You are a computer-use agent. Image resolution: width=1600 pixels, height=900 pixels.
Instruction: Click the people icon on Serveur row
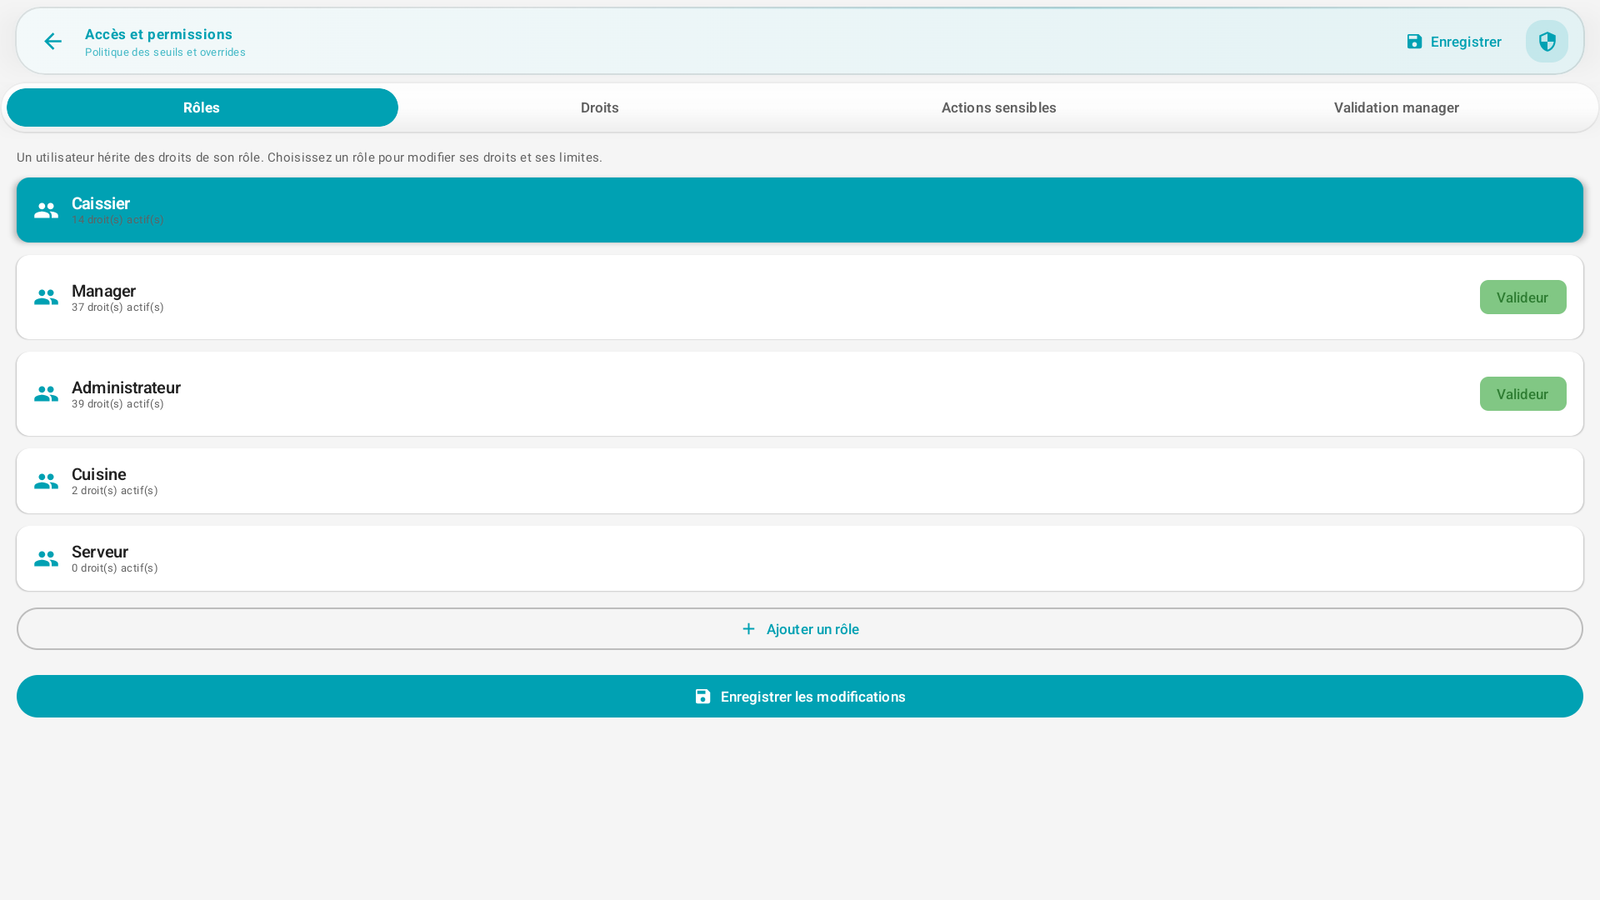[x=46, y=558]
